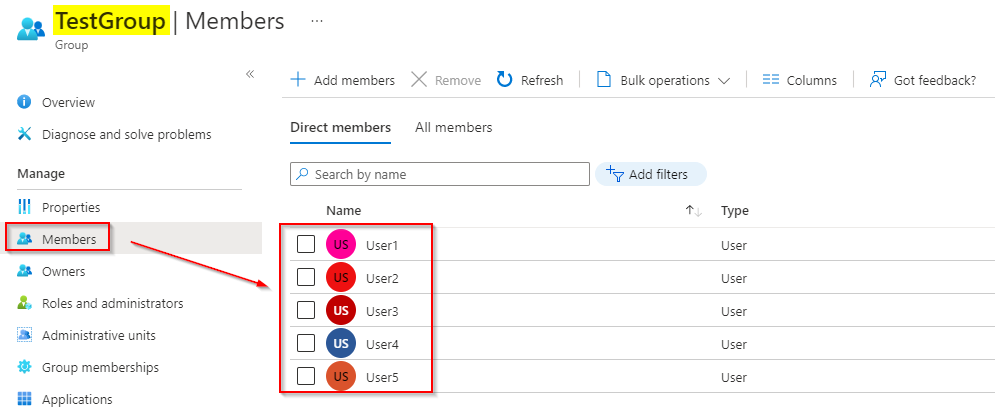This screenshot has height=417, width=995.
Task: Click the User2 red avatar circle
Action: coord(341,278)
